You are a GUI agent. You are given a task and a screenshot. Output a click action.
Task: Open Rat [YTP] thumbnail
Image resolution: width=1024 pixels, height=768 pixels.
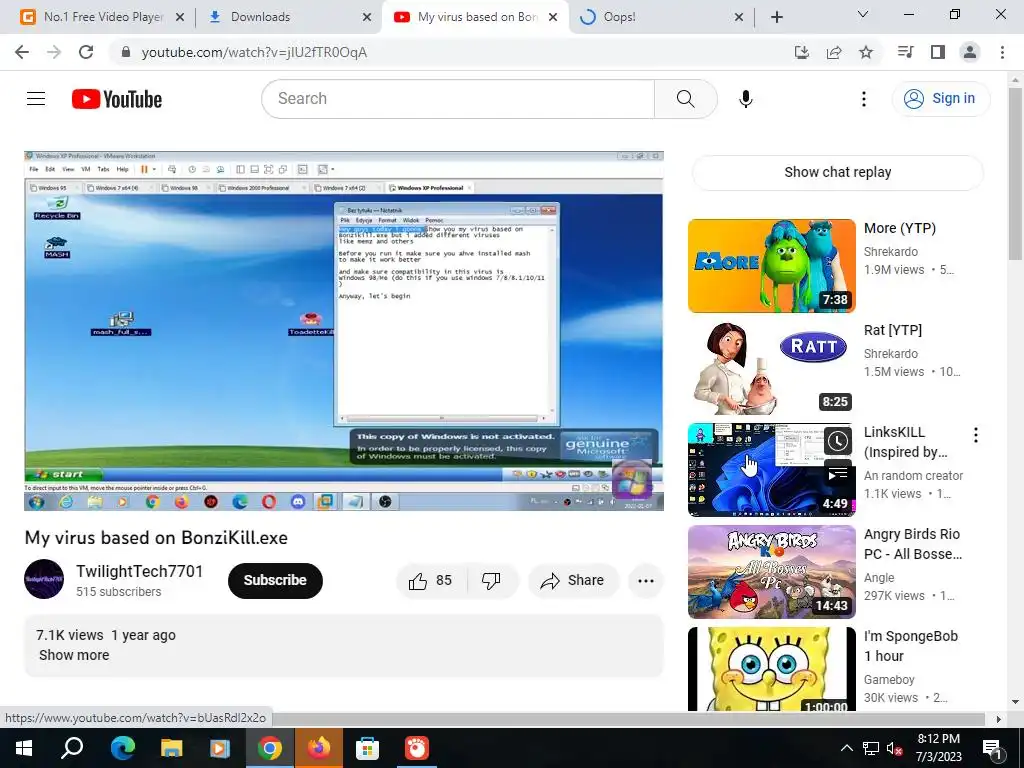pos(771,368)
